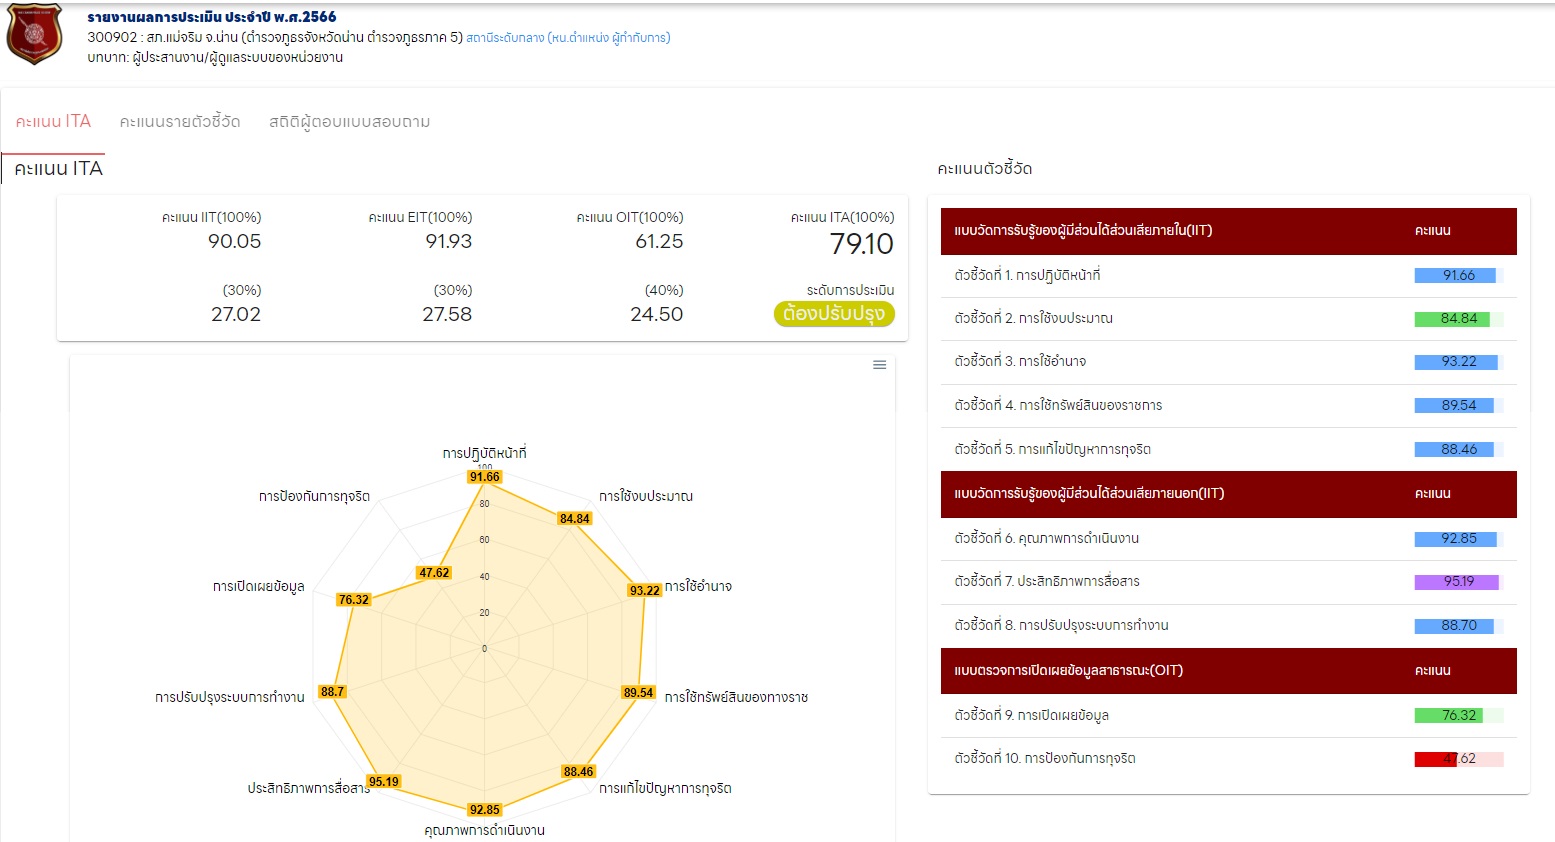The height and width of the screenshot is (842, 1555).
Task: Click the ต้องปรับปรุง evaluation badge
Action: [x=833, y=314]
